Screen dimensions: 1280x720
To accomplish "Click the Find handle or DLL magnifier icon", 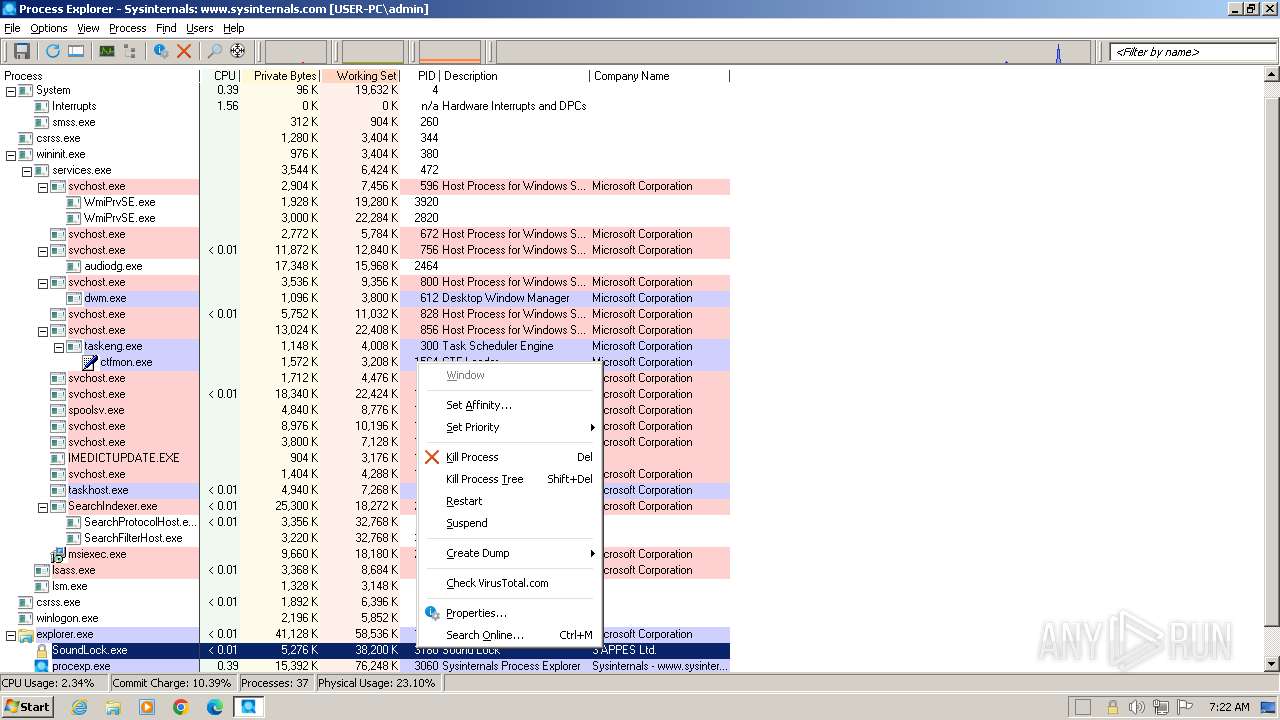I will pyautogui.click(x=214, y=51).
